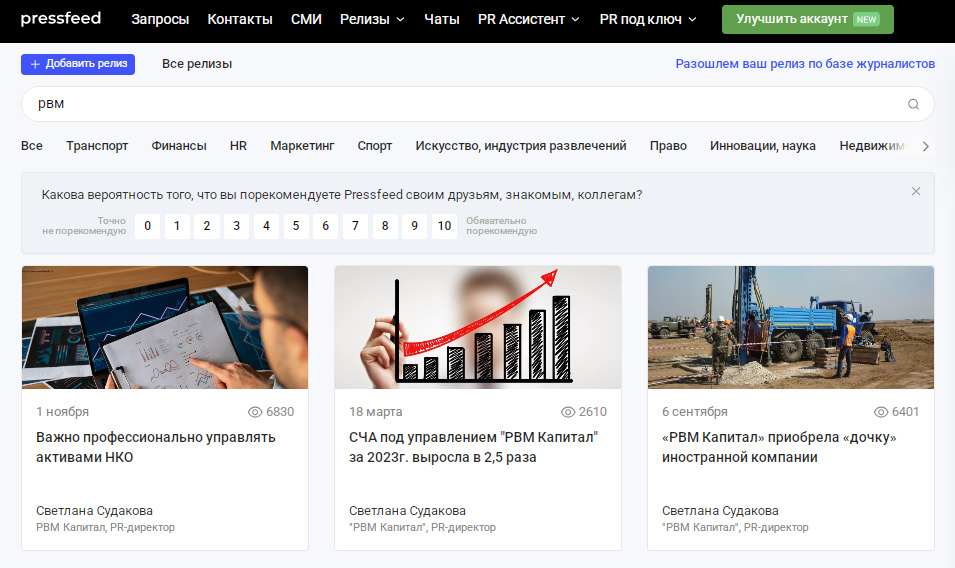Rate recommendation score 8
This screenshot has height=568, width=955.
pyautogui.click(x=385, y=226)
